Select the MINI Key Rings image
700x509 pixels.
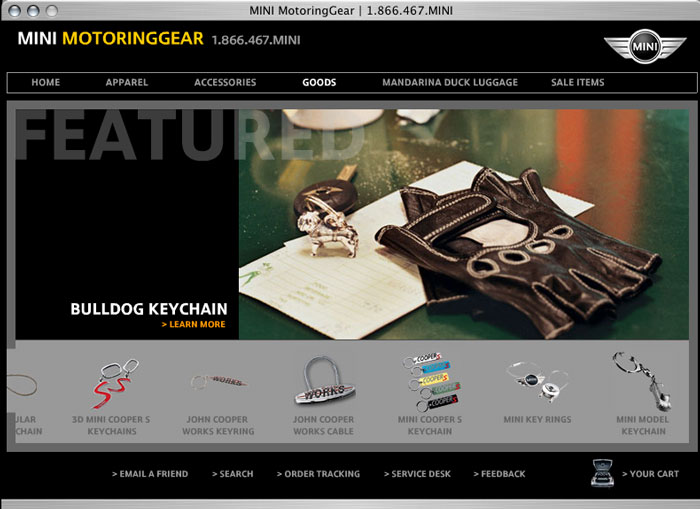pos(537,382)
